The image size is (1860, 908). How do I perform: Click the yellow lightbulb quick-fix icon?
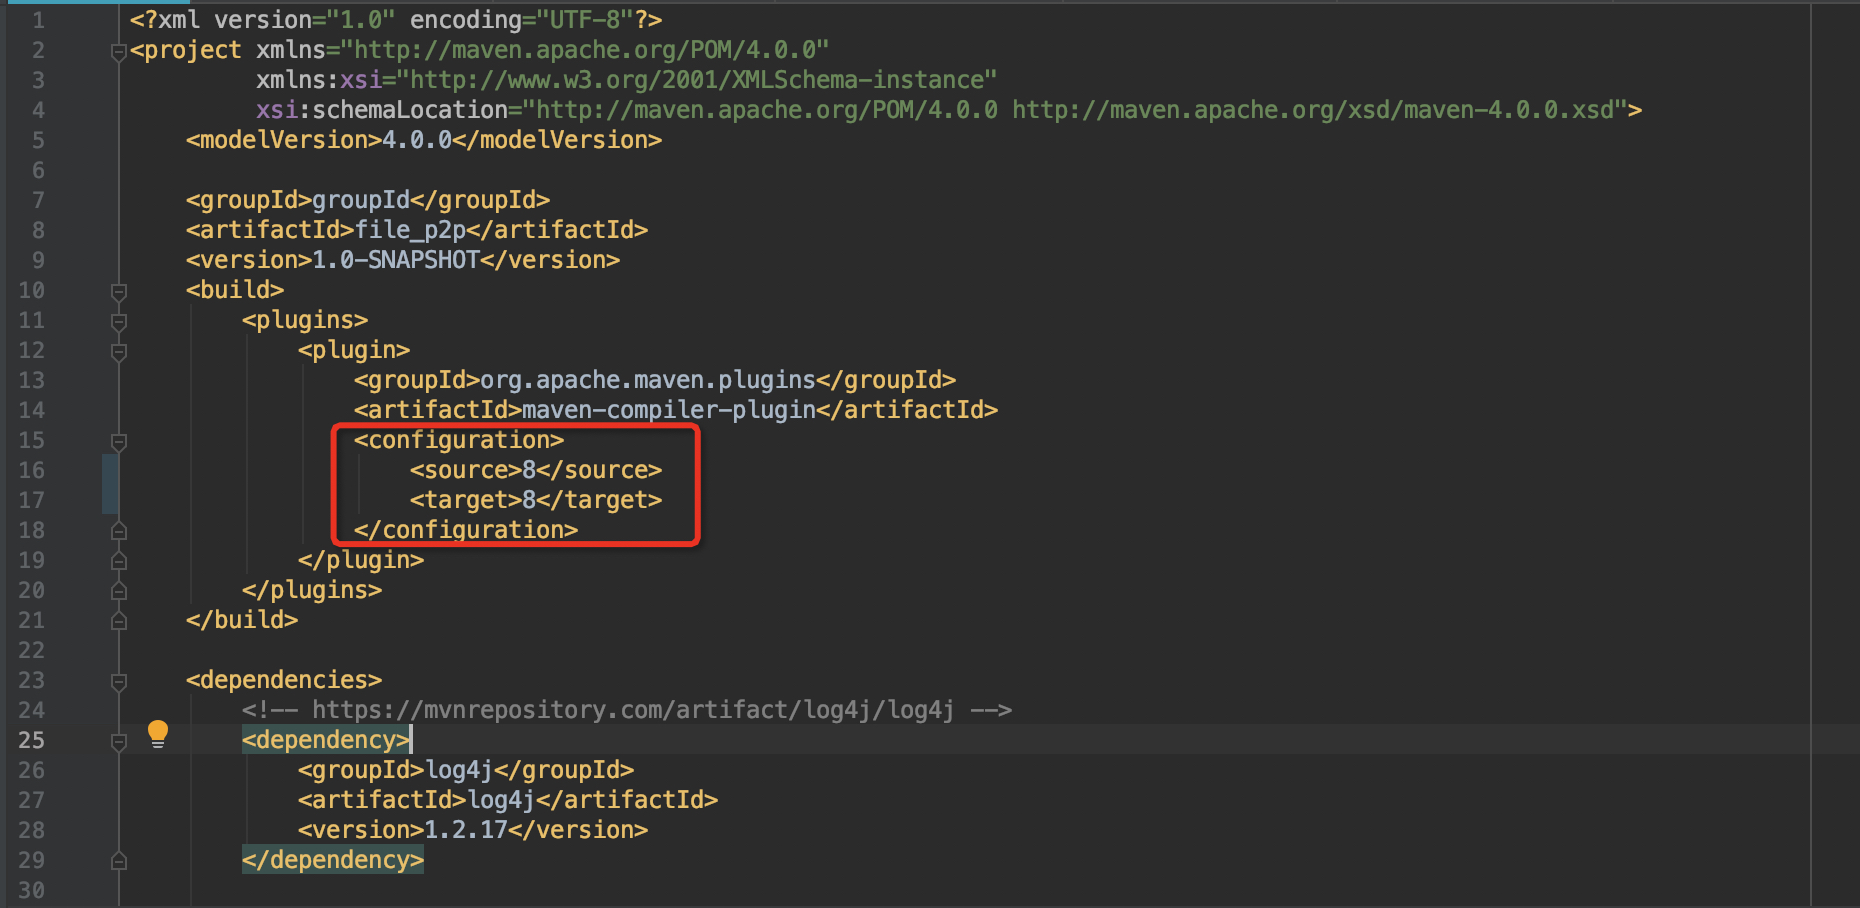point(158,735)
